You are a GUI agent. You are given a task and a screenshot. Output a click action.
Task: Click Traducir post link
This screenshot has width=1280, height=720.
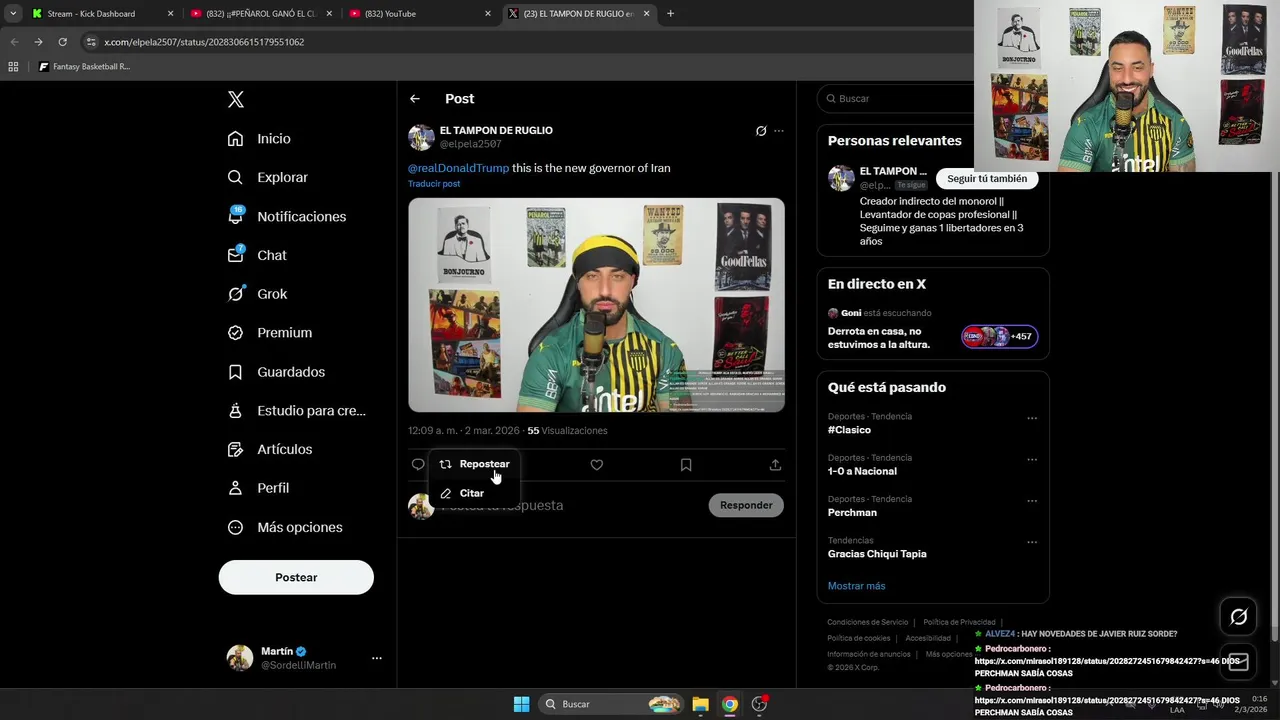click(434, 184)
